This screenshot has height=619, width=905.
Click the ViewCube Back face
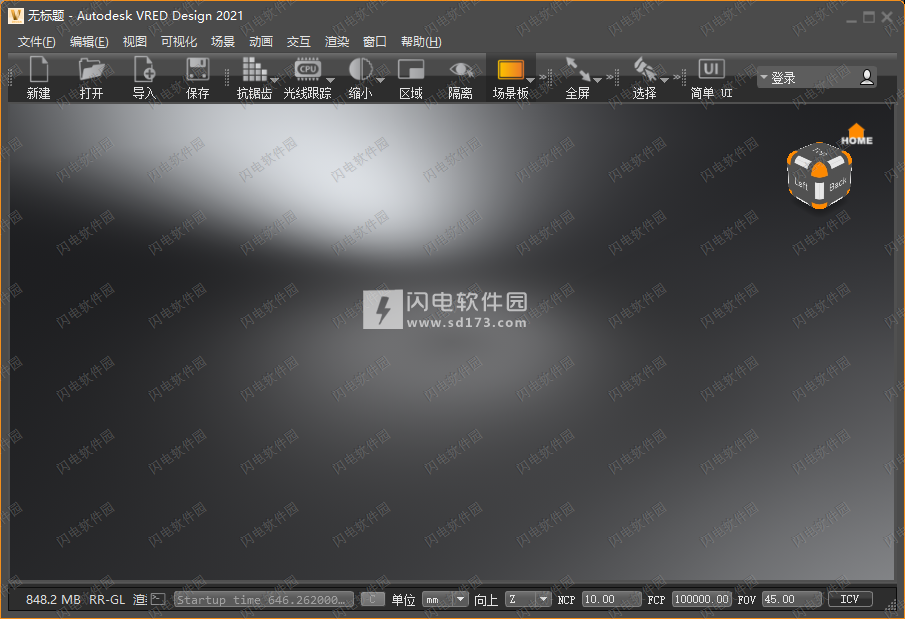(837, 184)
